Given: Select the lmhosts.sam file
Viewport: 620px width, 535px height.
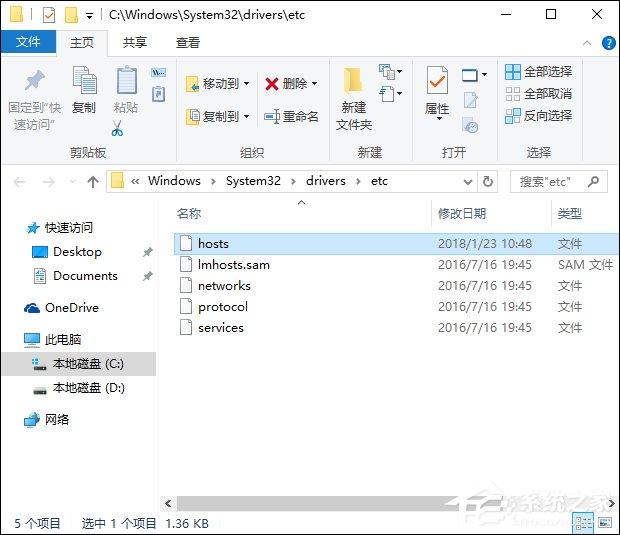Looking at the screenshot, I should (396, 265).
